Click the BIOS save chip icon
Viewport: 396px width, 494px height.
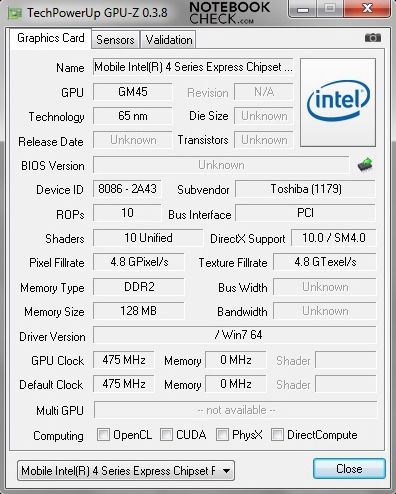(x=365, y=165)
